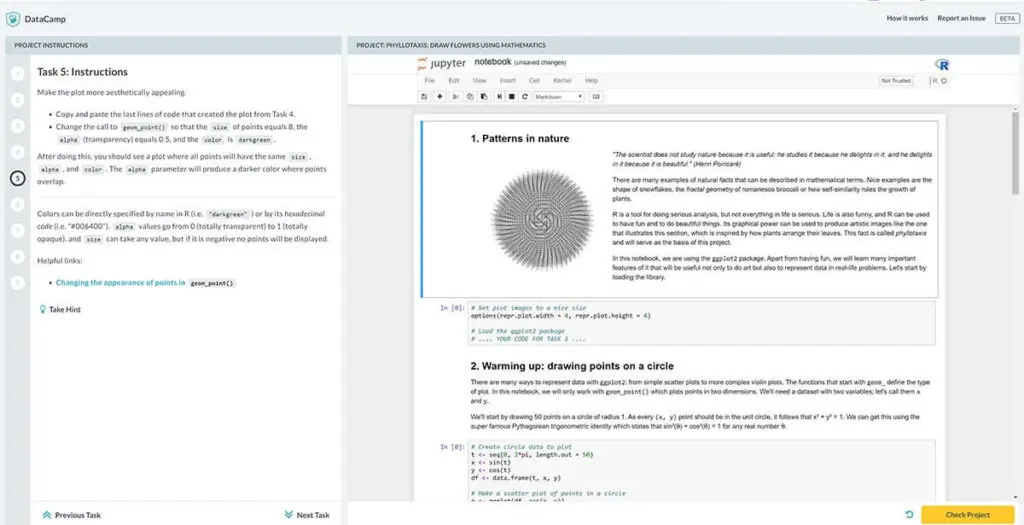Screen dimensions: 1024x525
Task: Open the Jupyter Cell menu
Action: [534, 80]
